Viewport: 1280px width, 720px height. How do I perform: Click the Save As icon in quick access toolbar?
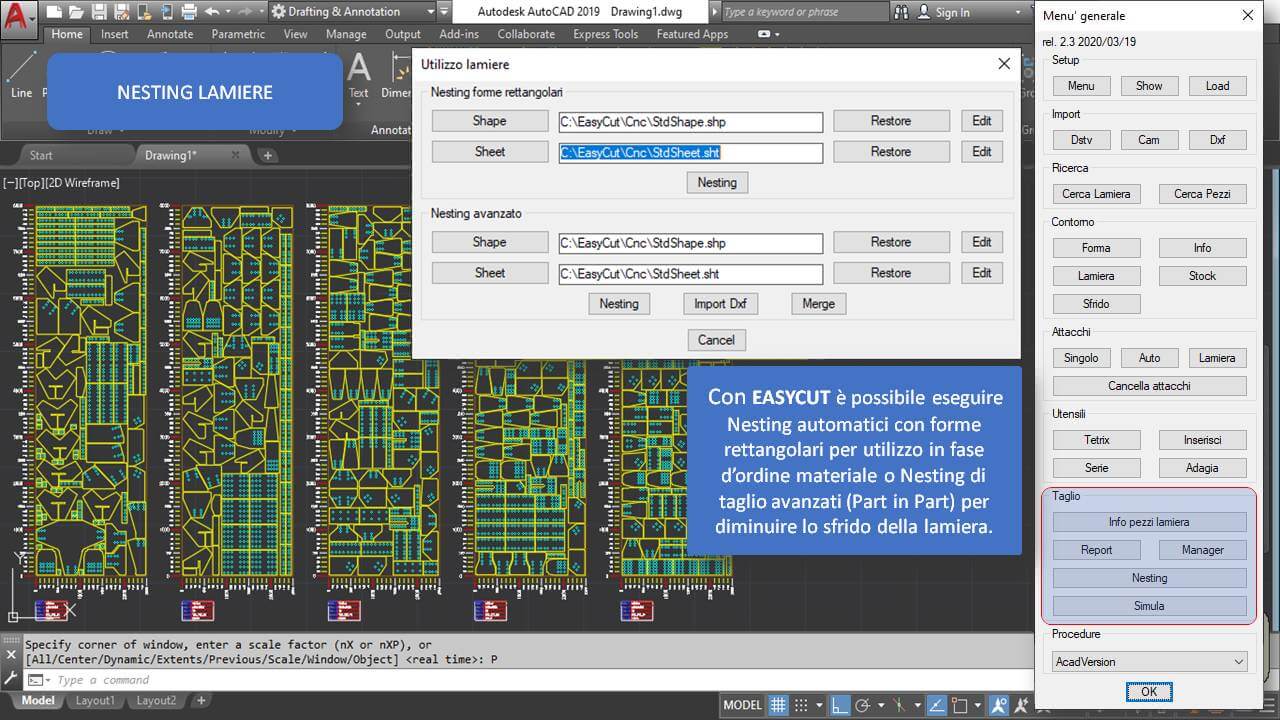121,12
